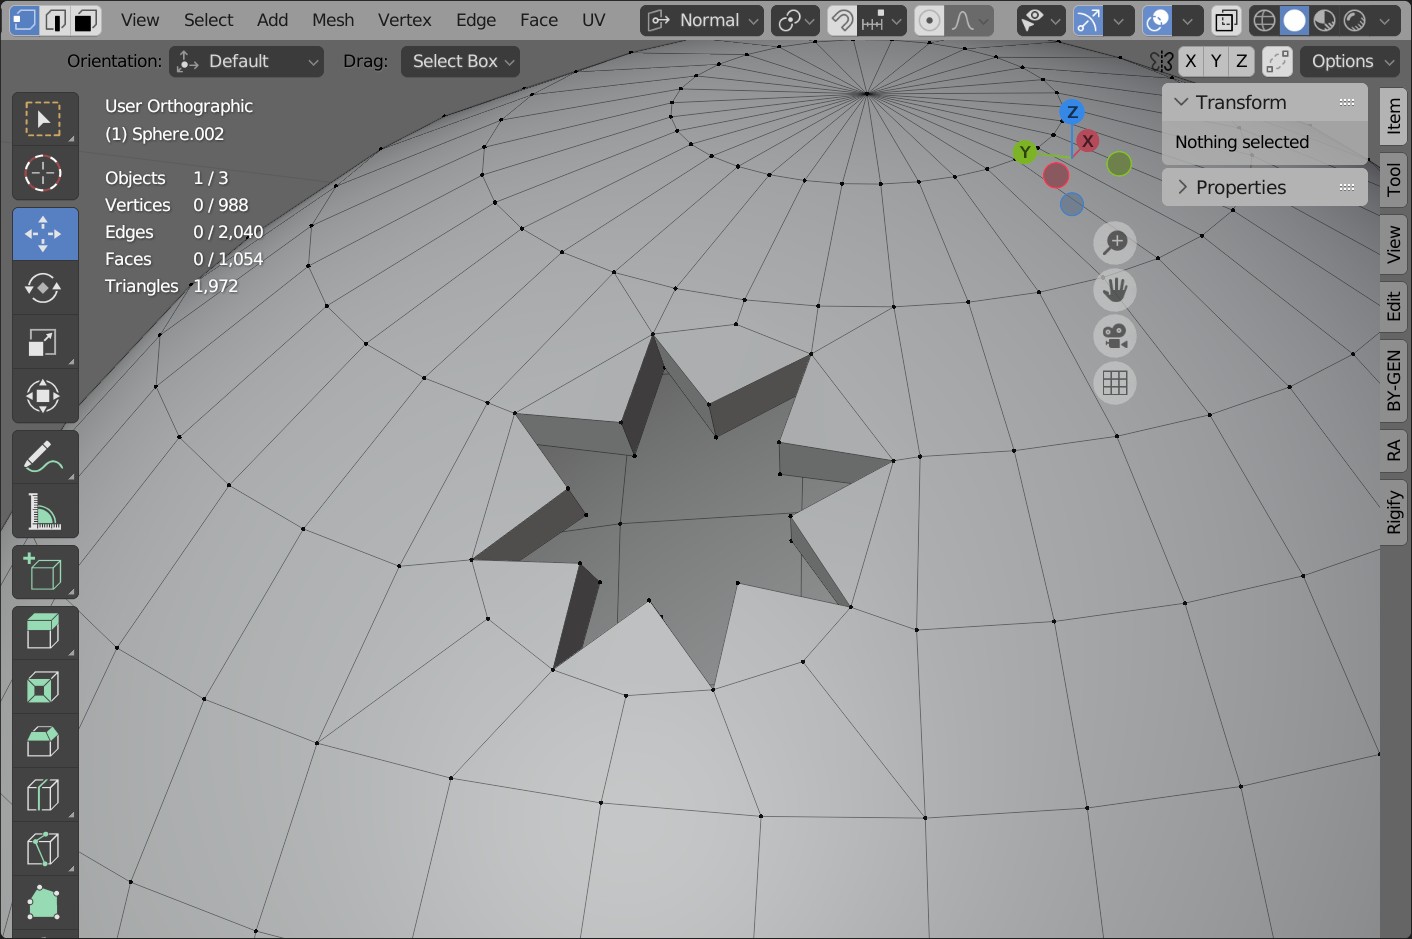Click the blue Z axis gizmo ball
The height and width of the screenshot is (939, 1412).
[1072, 112]
